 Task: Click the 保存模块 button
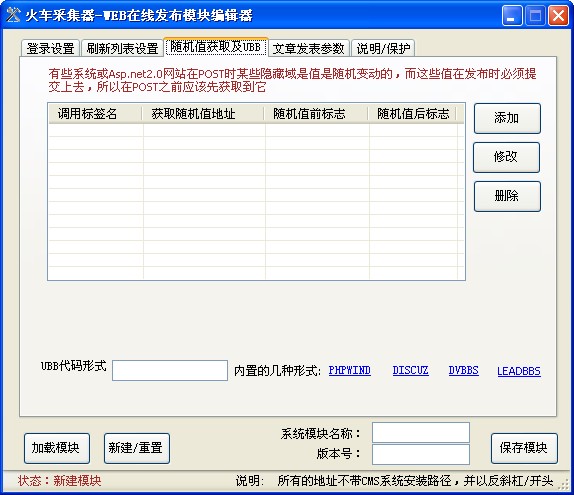(x=524, y=448)
